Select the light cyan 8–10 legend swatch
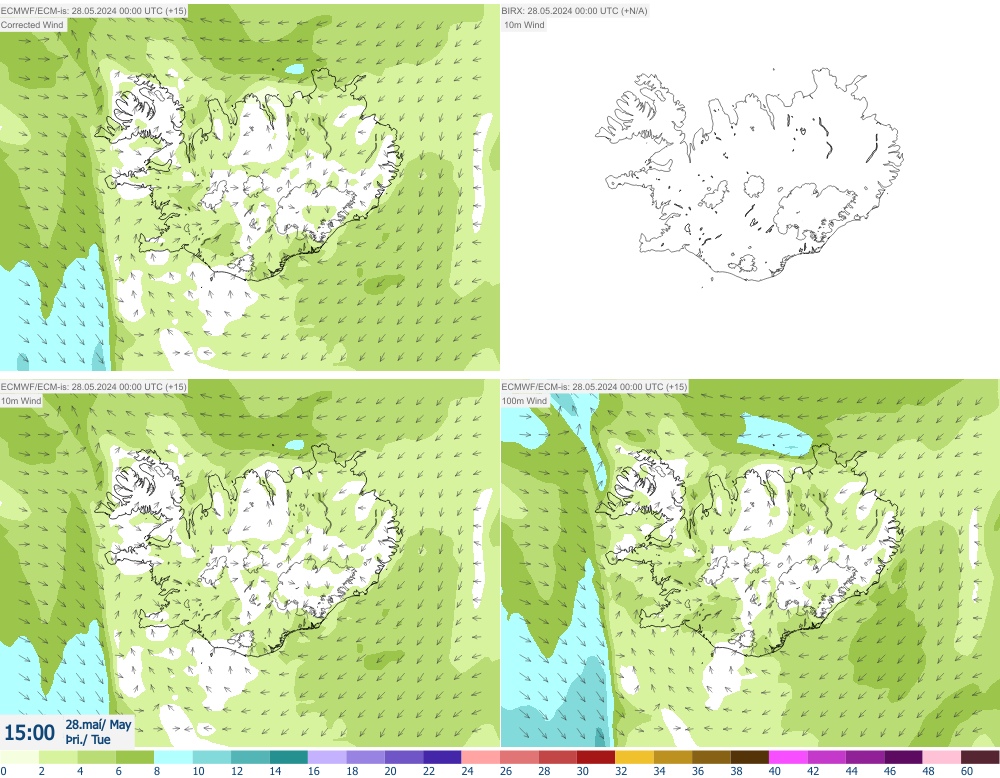The height and width of the screenshot is (778, 1000). 173,757
